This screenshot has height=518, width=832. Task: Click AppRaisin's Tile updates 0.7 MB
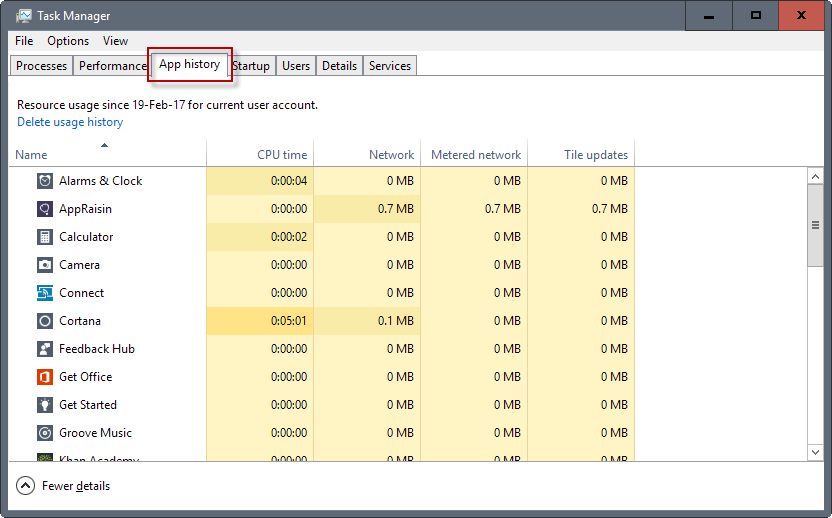tap(610, 209)
